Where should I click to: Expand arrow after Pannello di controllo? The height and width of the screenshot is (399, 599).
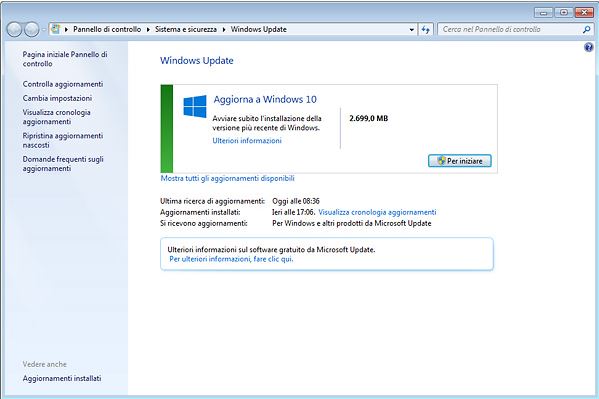click(x=148, y=29)
